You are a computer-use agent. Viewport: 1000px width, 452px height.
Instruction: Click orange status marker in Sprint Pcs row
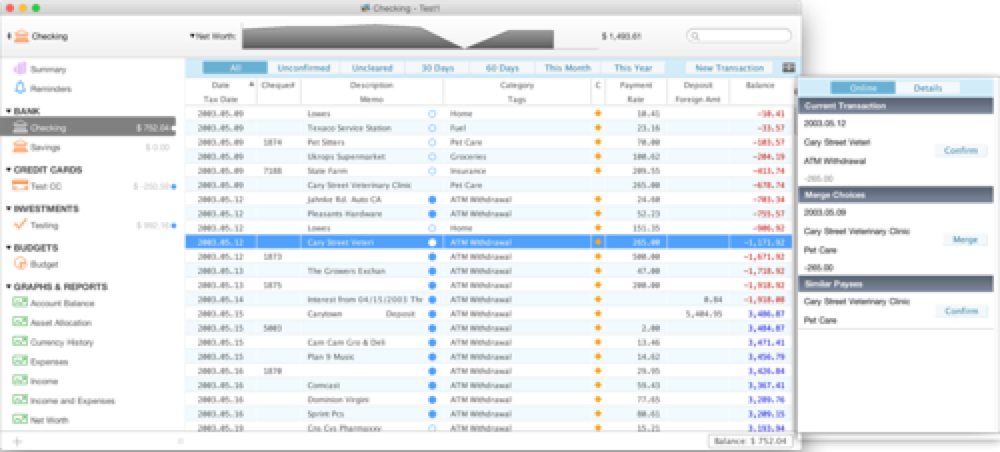[x=598, y=414]
